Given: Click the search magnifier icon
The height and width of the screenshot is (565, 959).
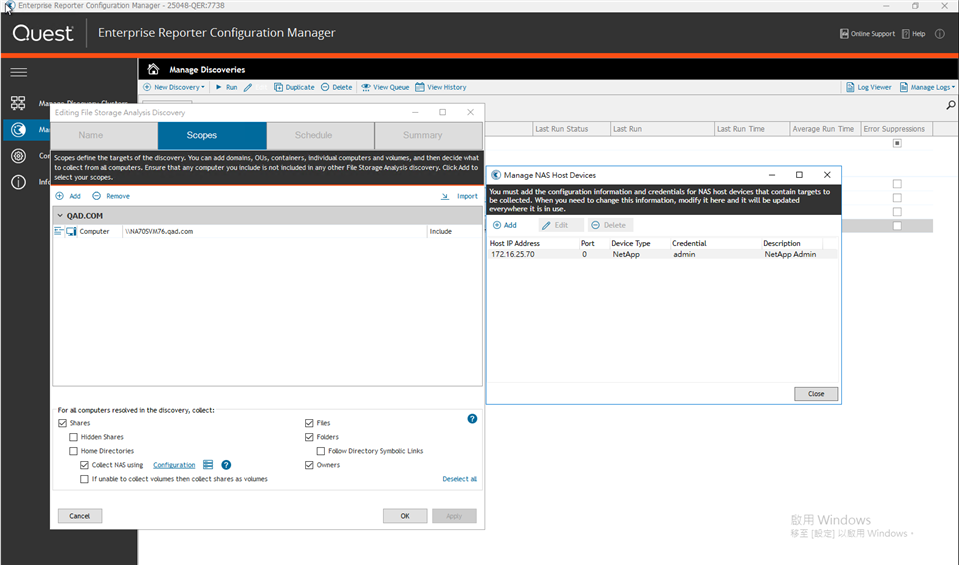Looking at the screenshot, I should (x=950, y=105).
